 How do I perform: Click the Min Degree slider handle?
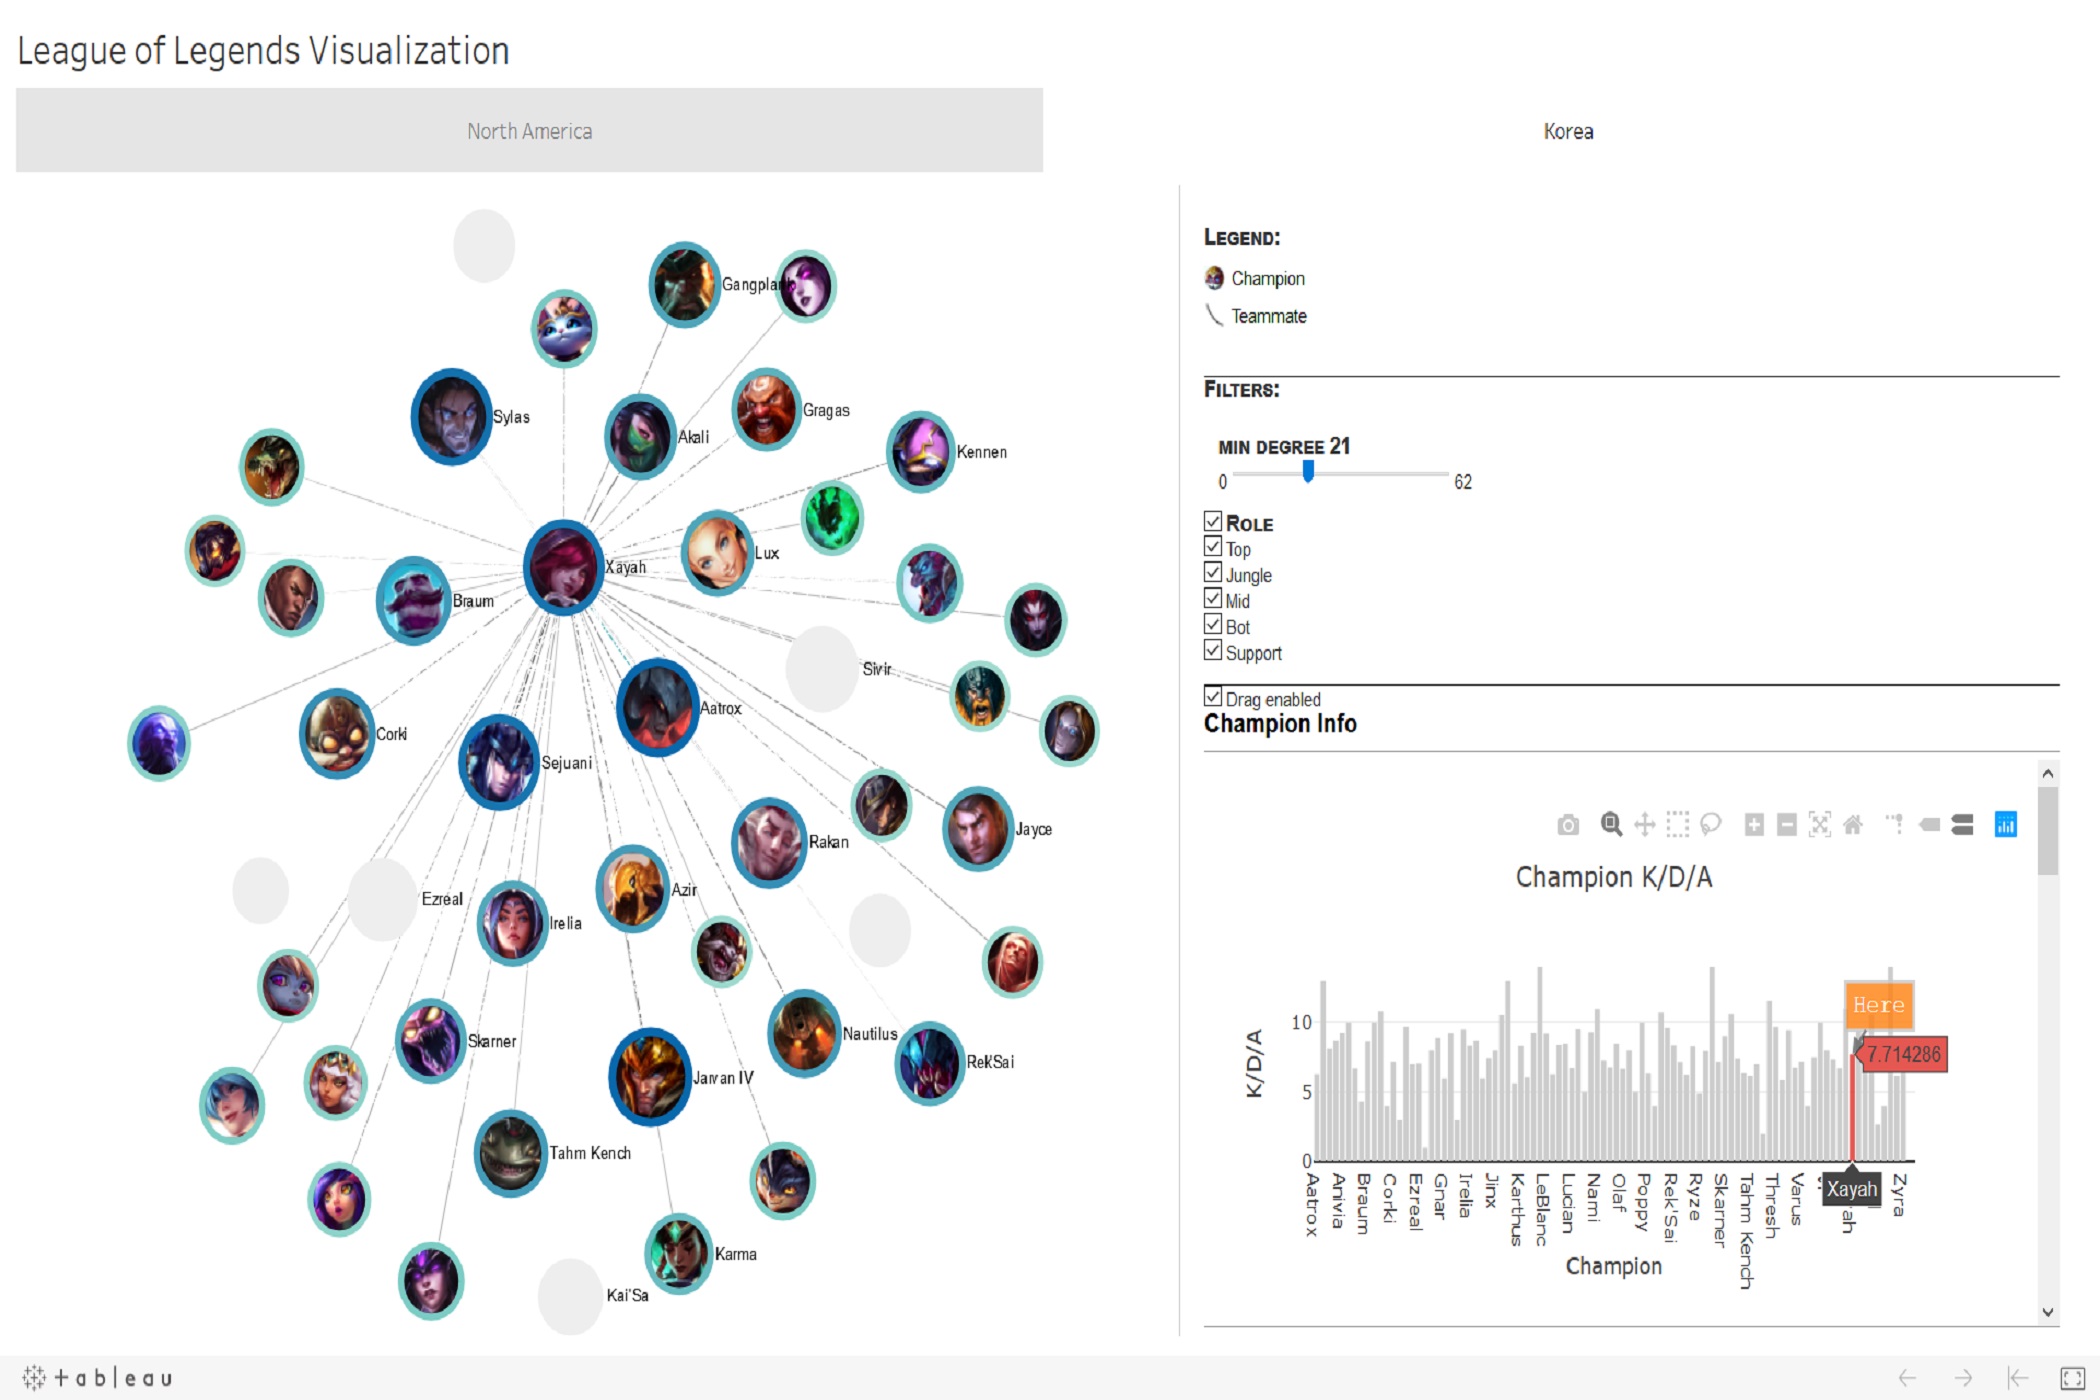(1308, 471)
